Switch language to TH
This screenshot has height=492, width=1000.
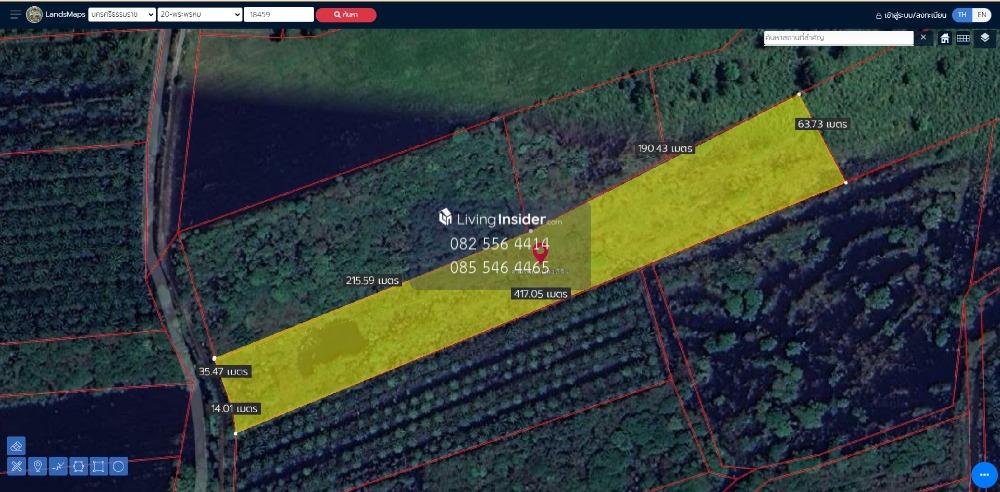[x=961, y=15]
